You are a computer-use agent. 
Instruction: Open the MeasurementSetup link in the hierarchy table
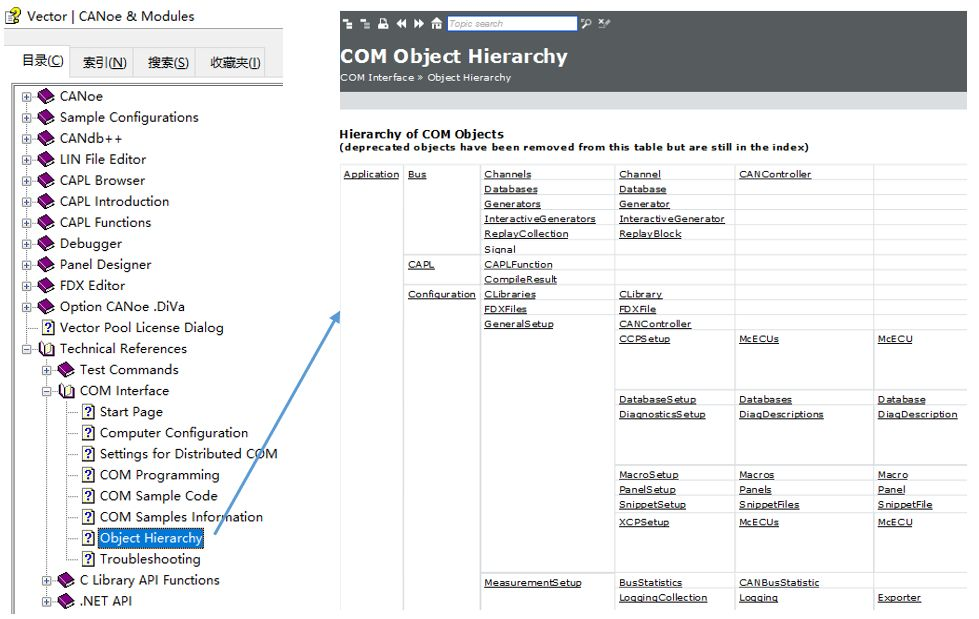[x=532, y=583]
